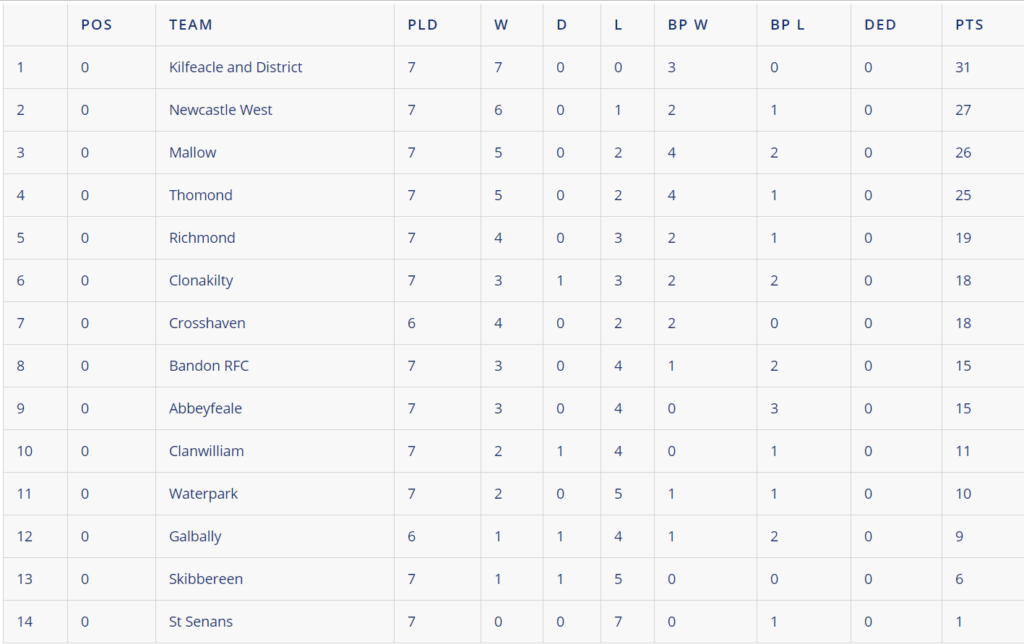This screenshot has height=644, width=1024.
Task: Select Clonakilty in the team column
Action: [201, 280]
